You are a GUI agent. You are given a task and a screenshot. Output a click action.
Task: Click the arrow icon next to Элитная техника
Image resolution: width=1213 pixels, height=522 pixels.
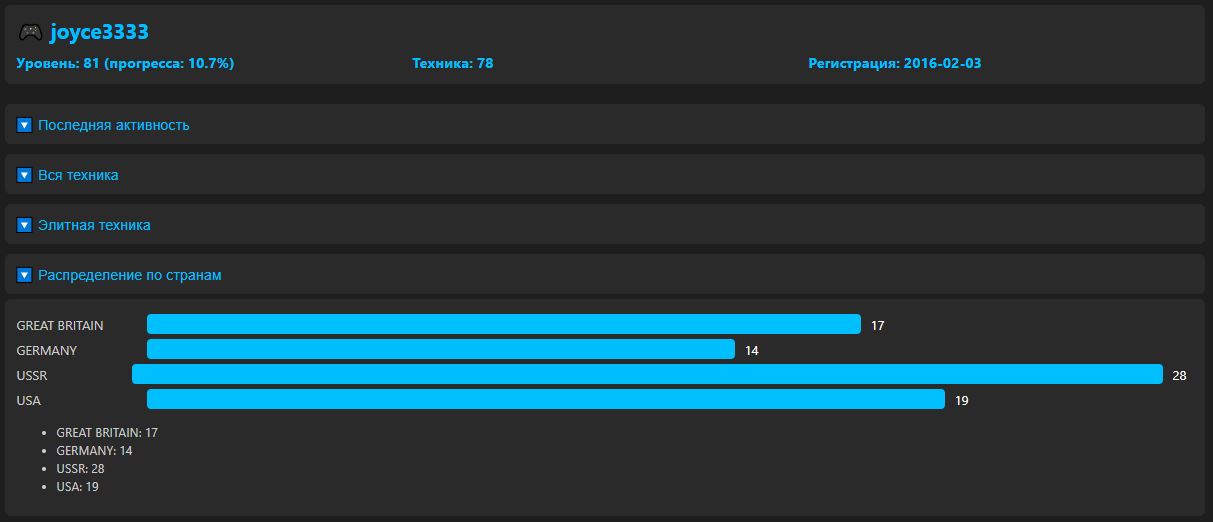tap(25, 225)
